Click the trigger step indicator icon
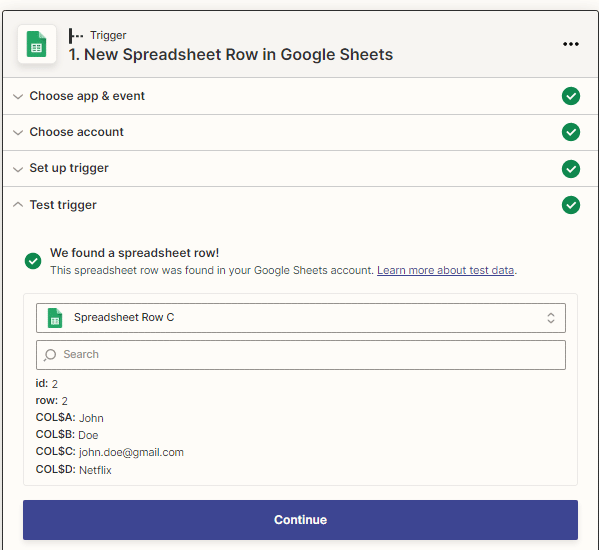599x550 pixels. pos(76,36)
